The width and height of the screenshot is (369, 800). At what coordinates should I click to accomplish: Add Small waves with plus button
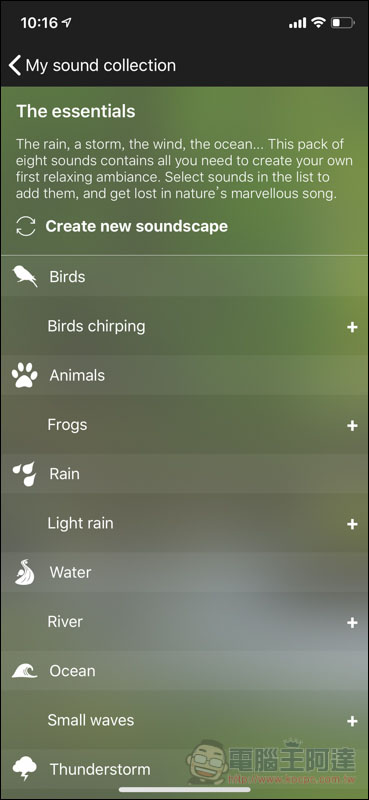[352, 720]
